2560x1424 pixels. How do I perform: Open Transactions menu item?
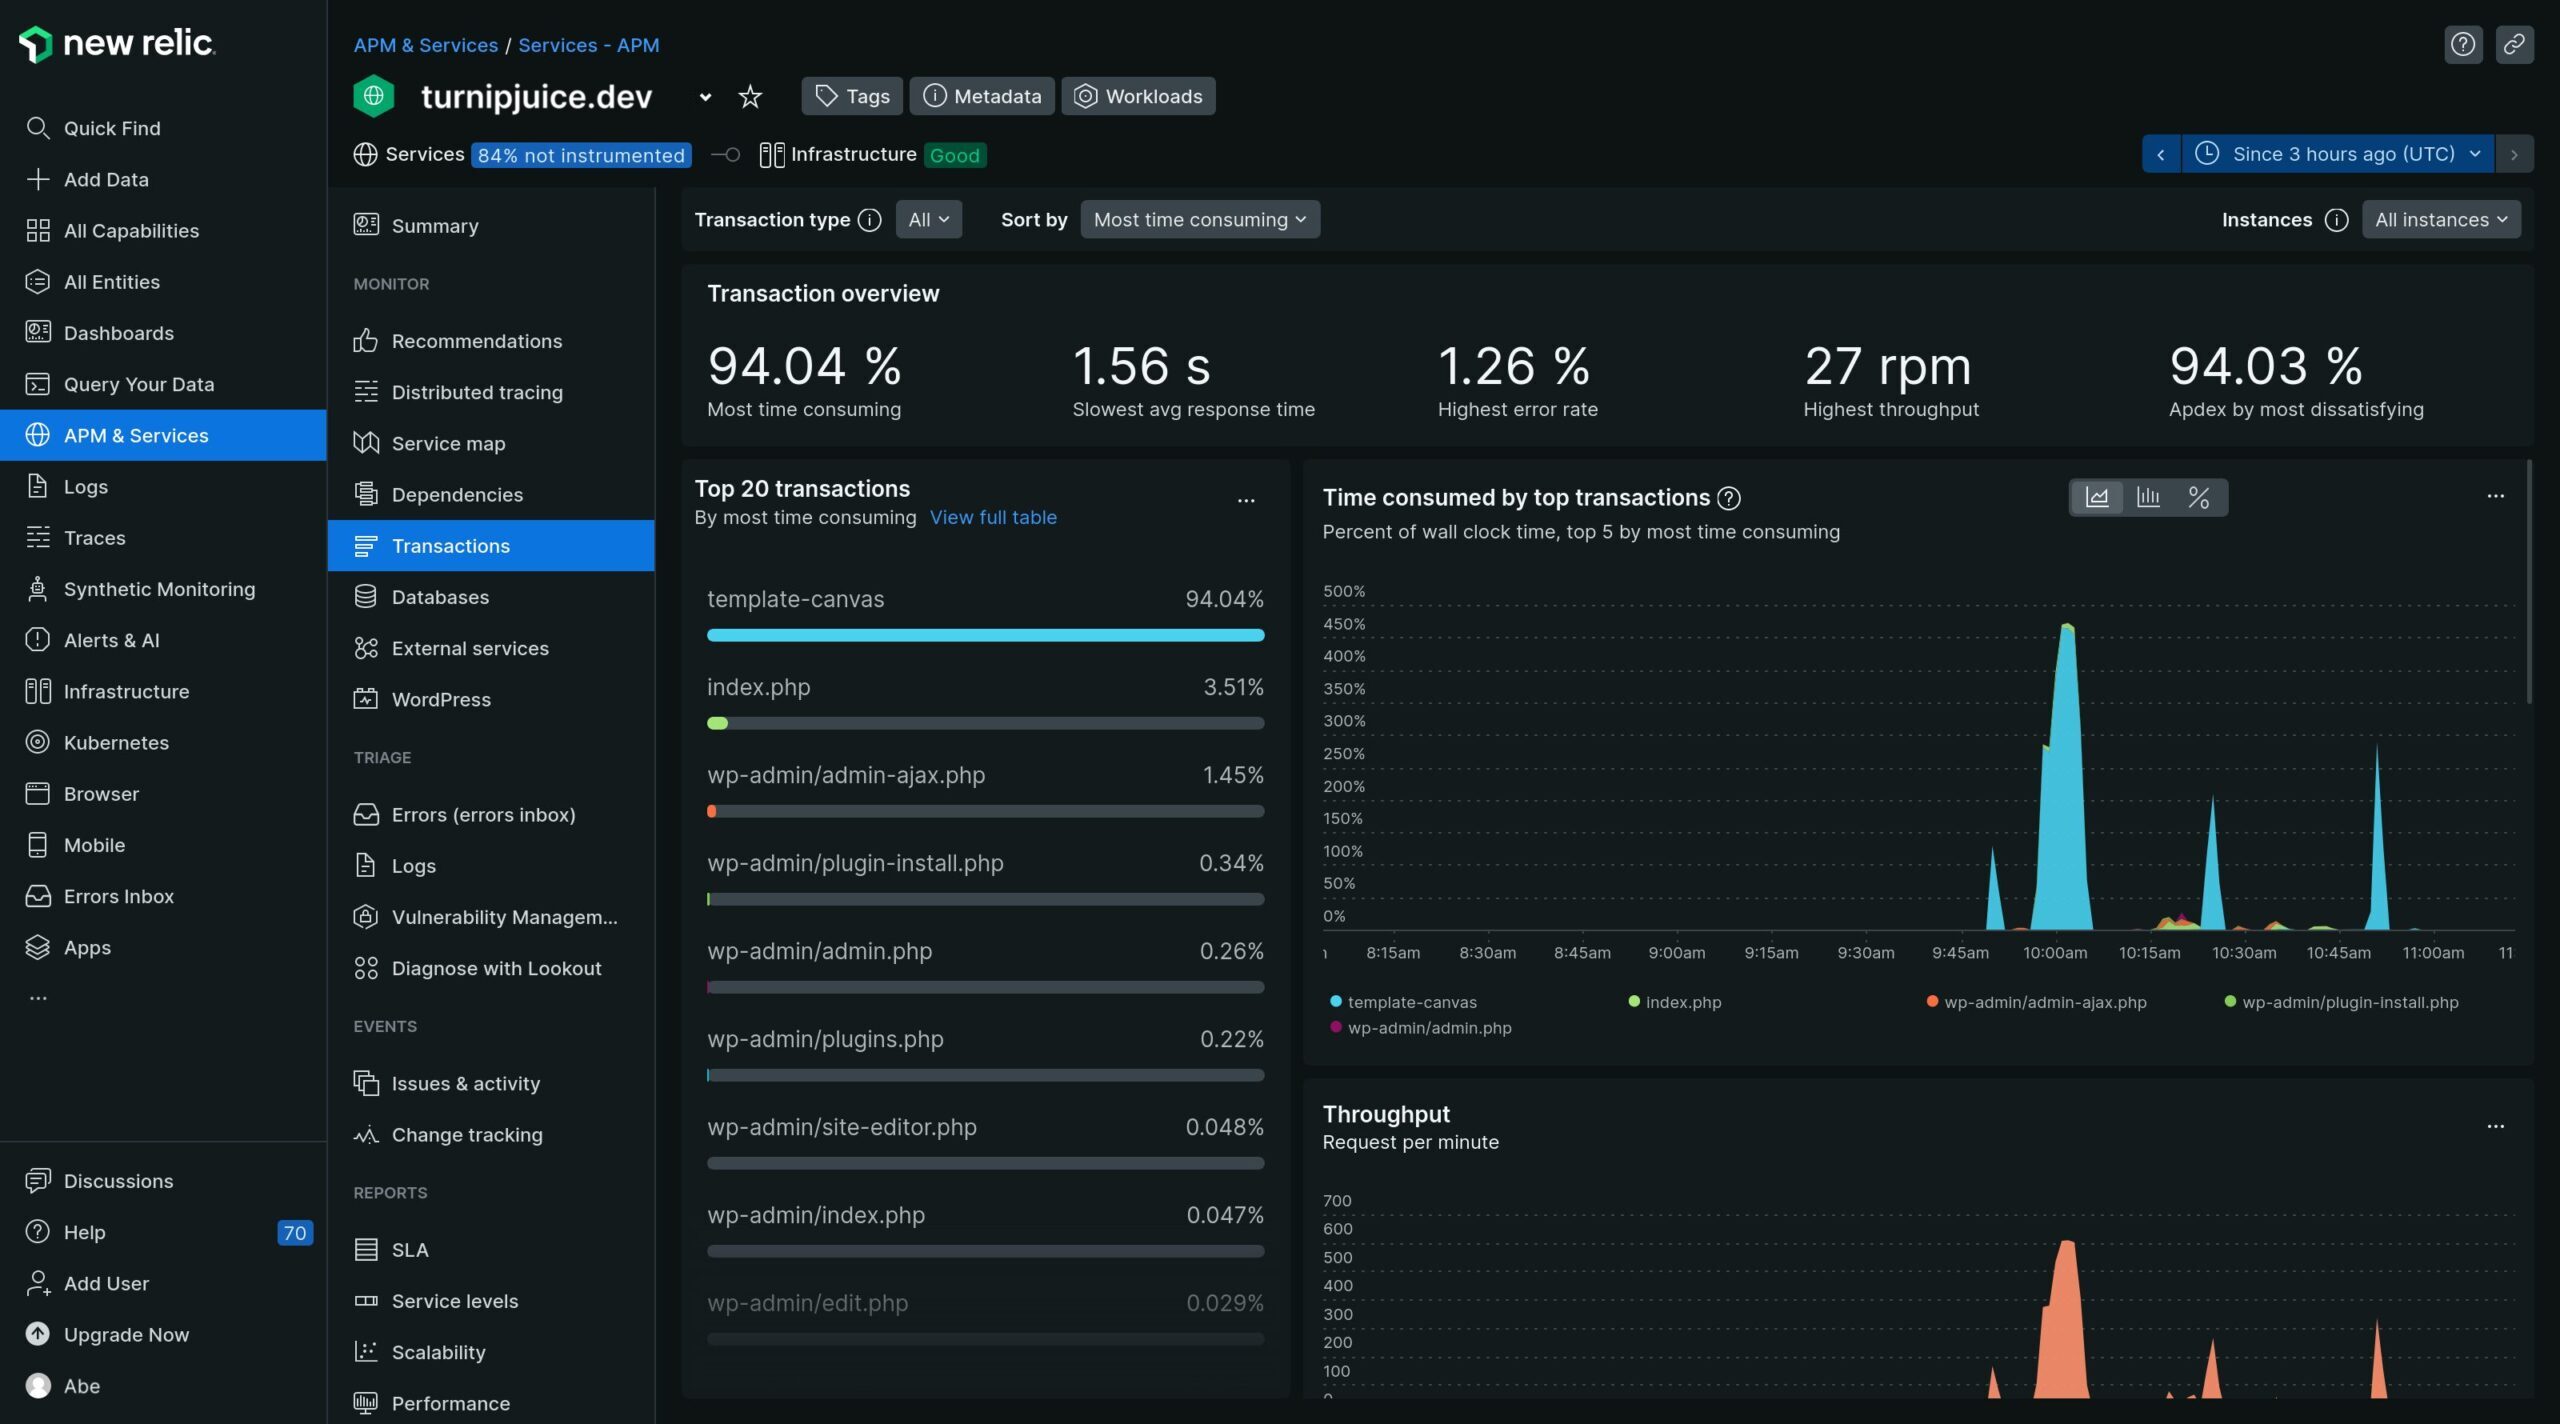tap(491, 546)
